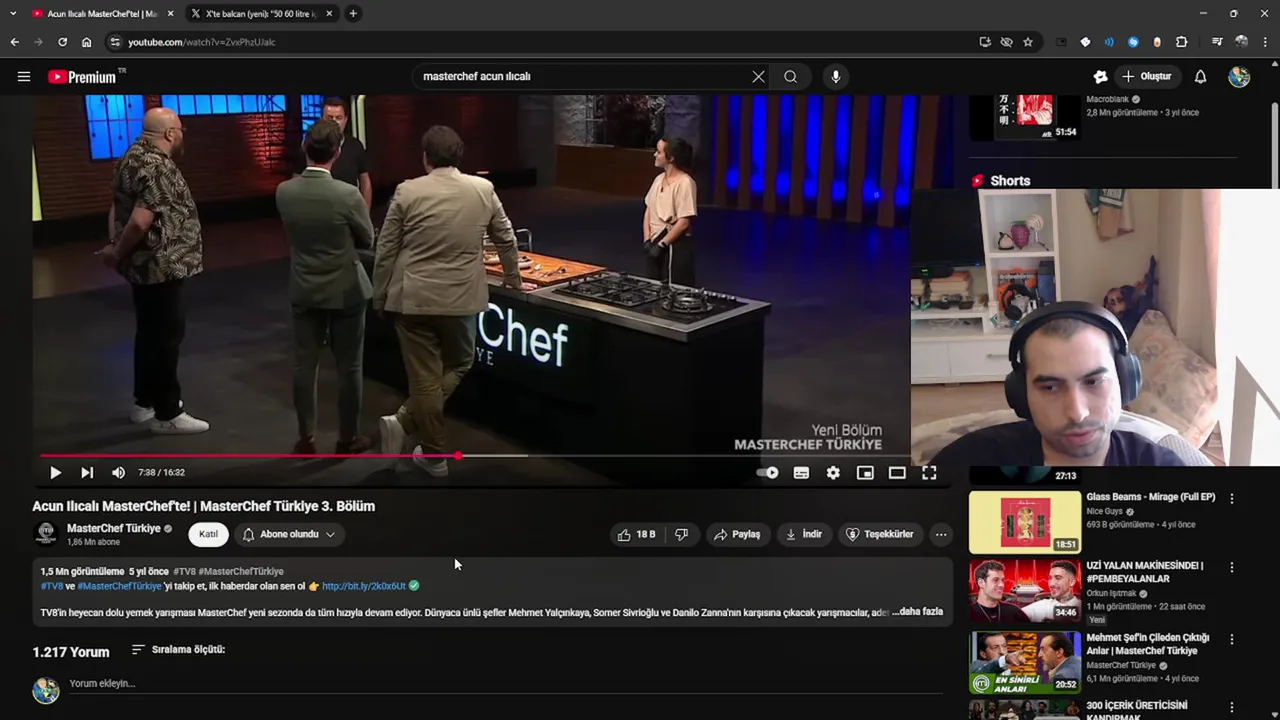Screen dimensions: 1280x720
Task: Open a new browser tab
Action: 353,14
